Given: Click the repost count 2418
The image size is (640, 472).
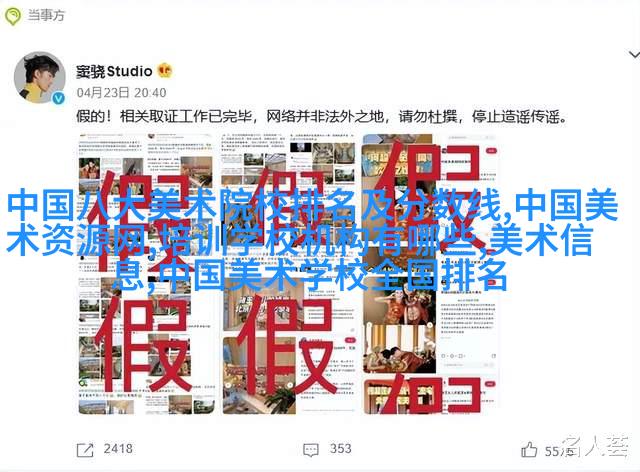Looking at the screenshot, I should [x=118, y=449].
